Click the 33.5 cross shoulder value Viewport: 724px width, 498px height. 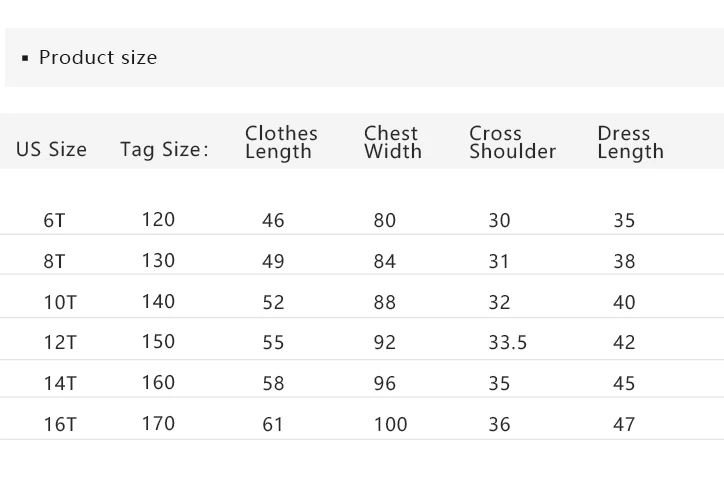click(x=508, y=342)
